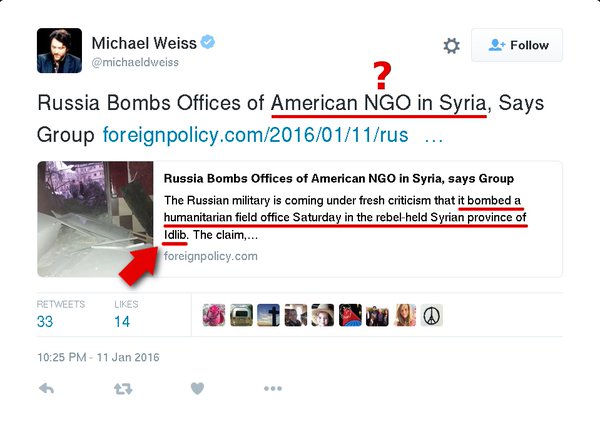600x427 pixels.
Task: Click the pink flower liker avatar
Action: pyautogui.click(x=214, y=315)
